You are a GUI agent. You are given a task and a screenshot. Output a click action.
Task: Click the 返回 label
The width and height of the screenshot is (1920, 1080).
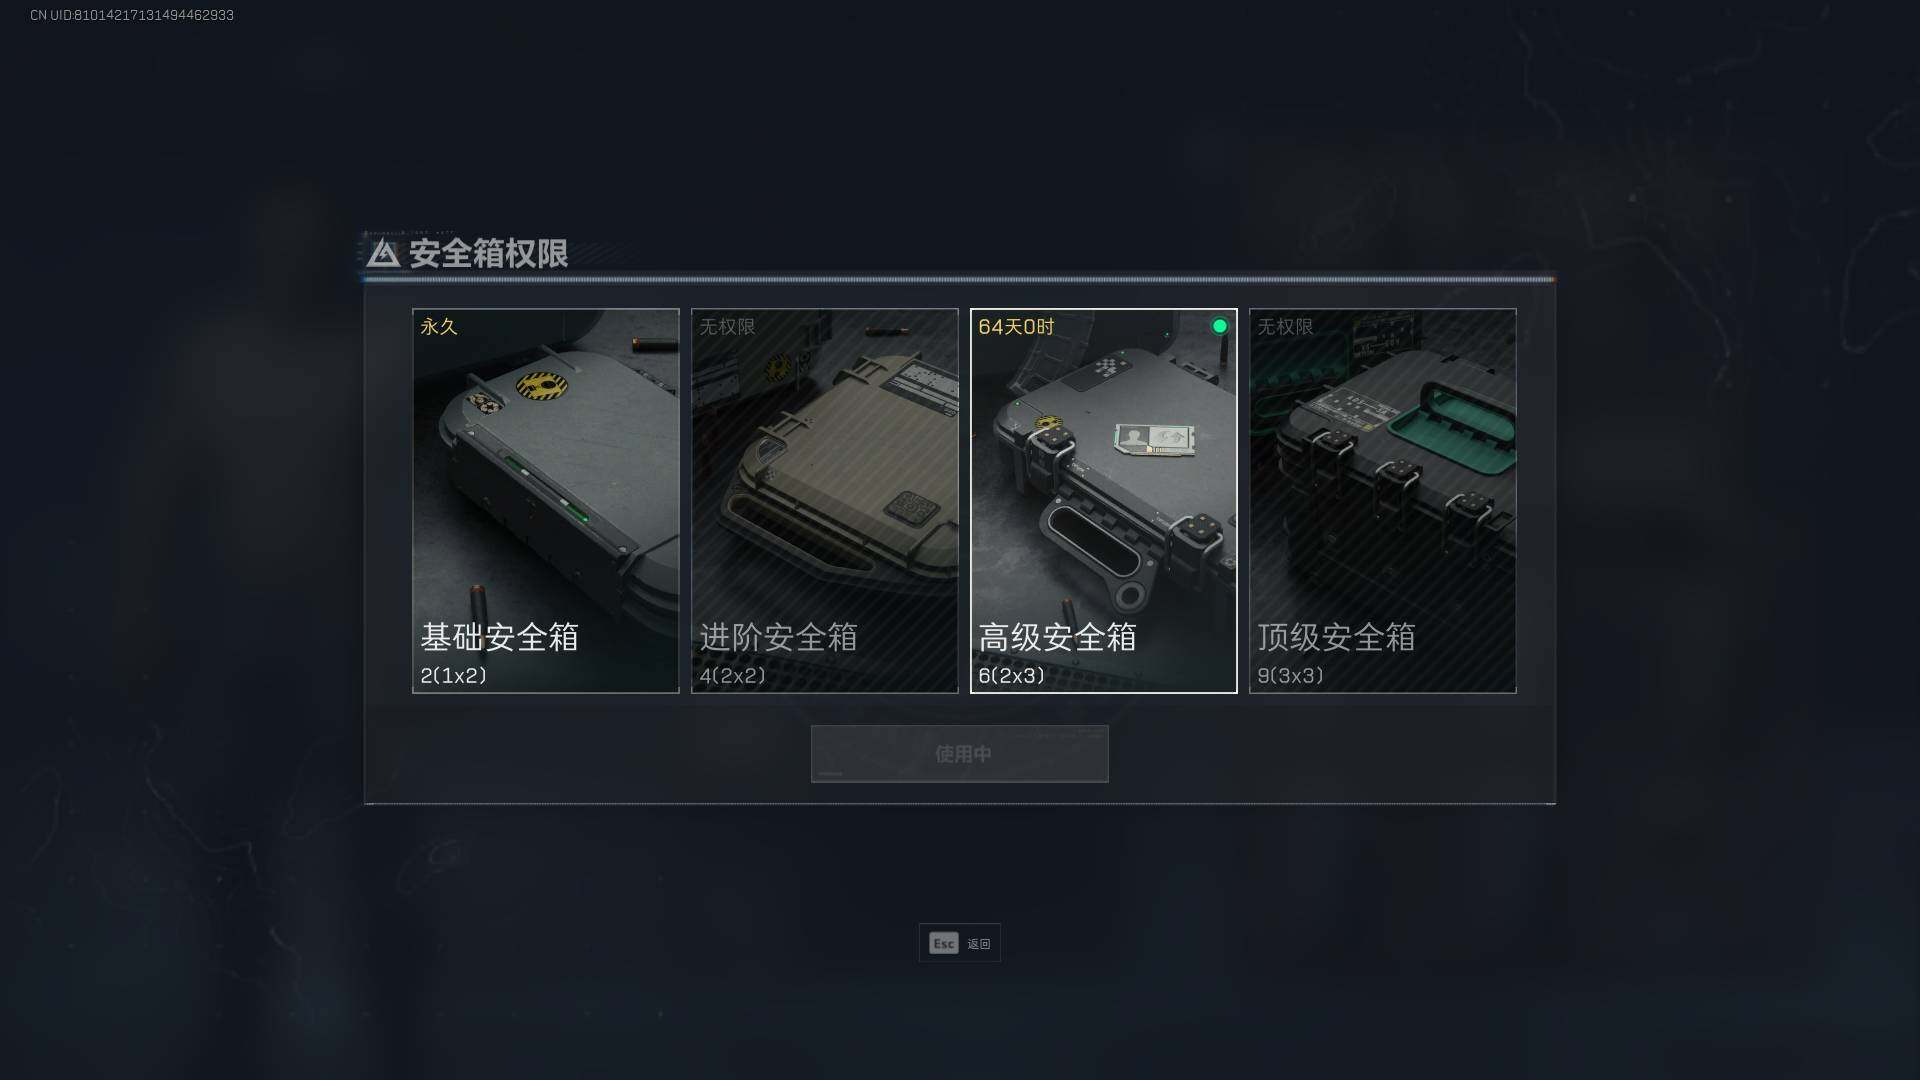click(978, 944)
